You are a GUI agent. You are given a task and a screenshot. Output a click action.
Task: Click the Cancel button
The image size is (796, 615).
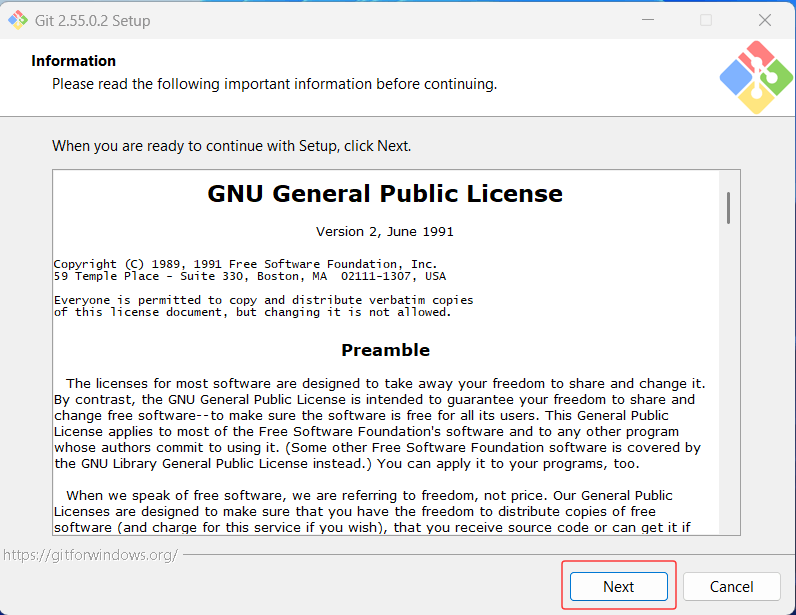point(731,587)
